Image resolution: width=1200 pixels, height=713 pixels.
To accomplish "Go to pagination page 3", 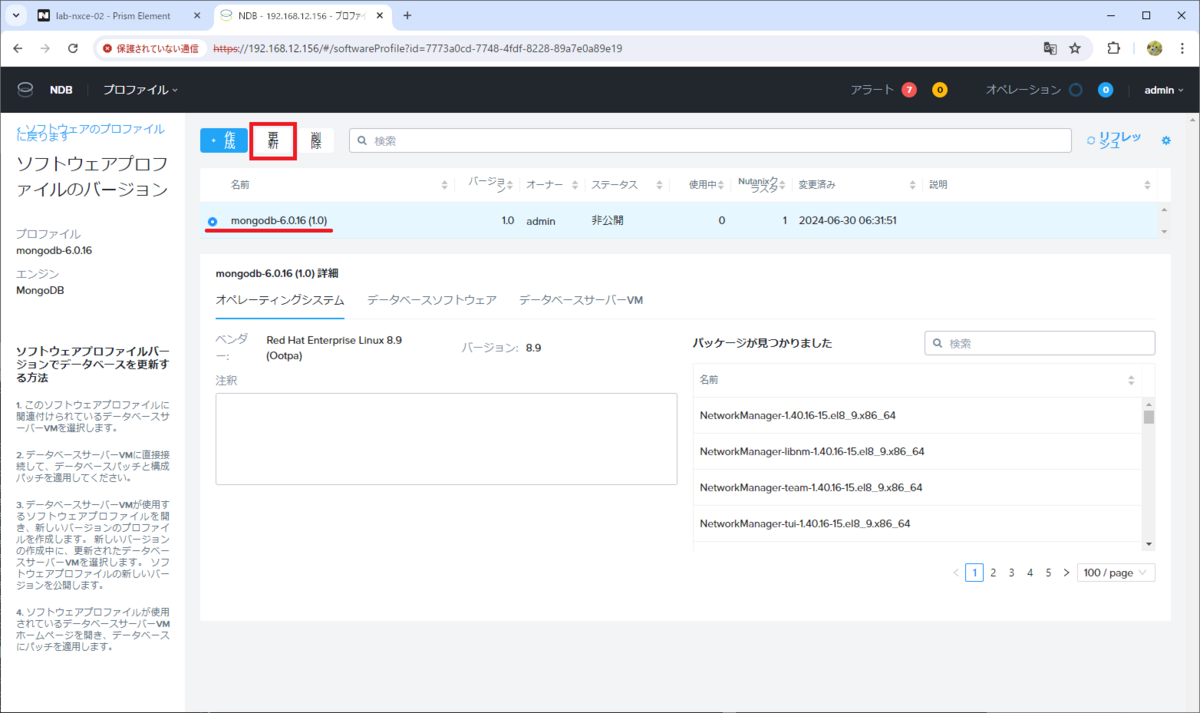I will 1012,573.
